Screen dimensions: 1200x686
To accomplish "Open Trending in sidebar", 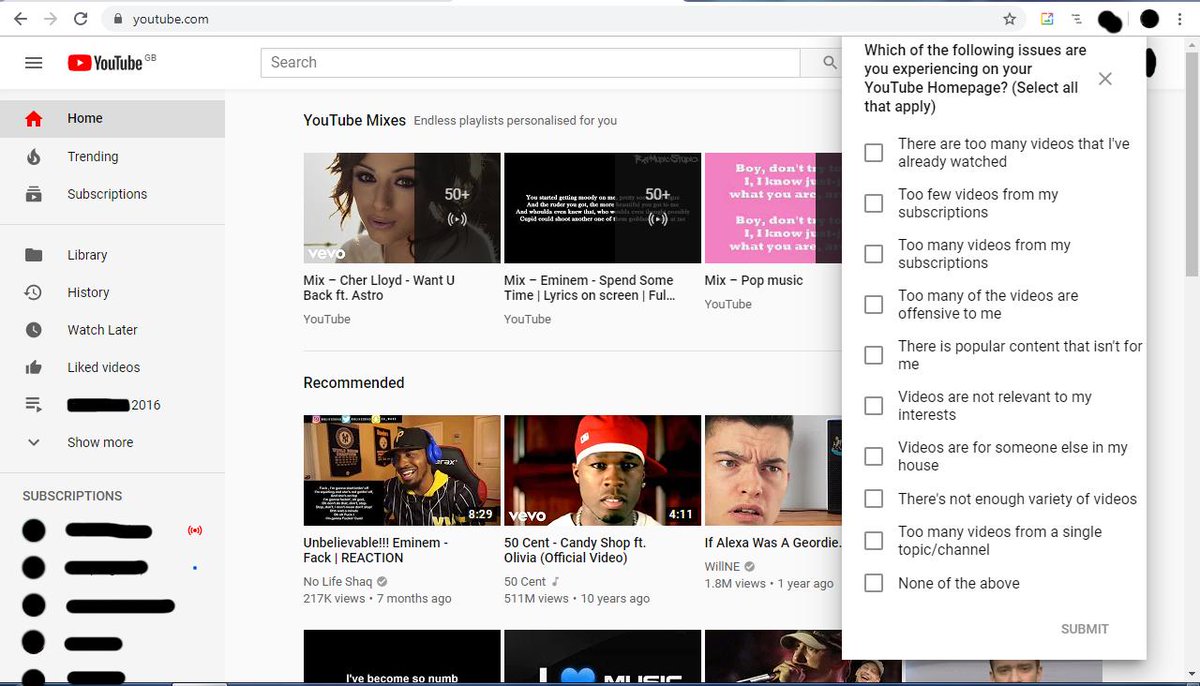I will [112, 156].
